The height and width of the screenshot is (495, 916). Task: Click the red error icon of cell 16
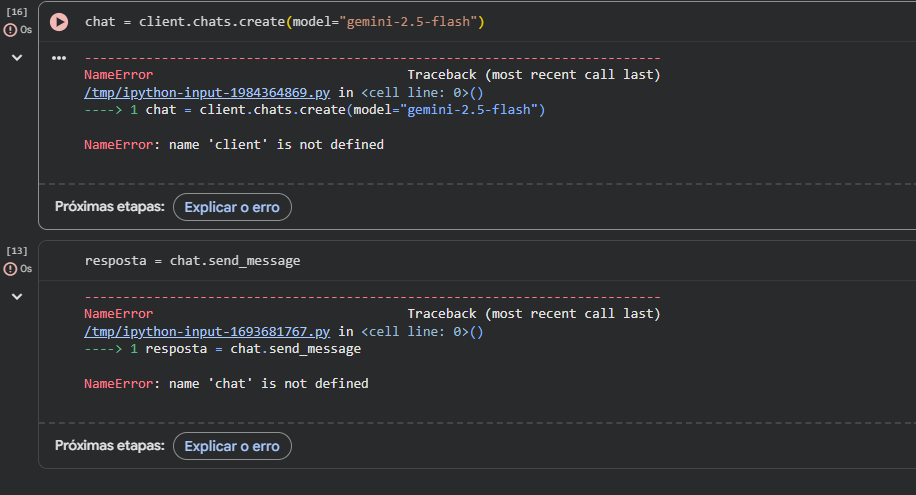pos(11,30)
